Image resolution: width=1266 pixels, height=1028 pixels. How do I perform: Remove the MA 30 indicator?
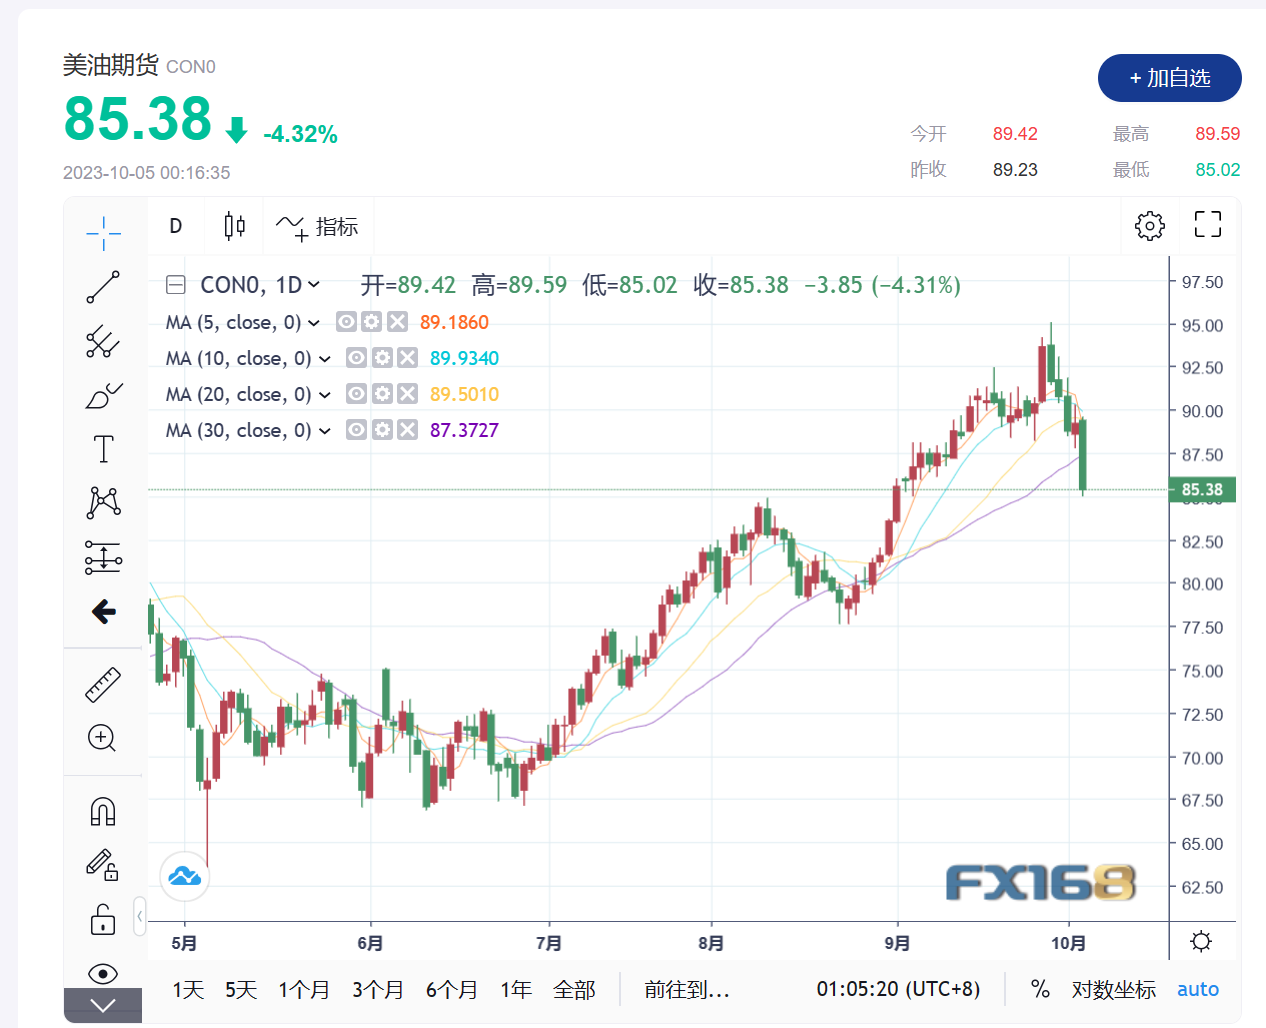point(407,430)
